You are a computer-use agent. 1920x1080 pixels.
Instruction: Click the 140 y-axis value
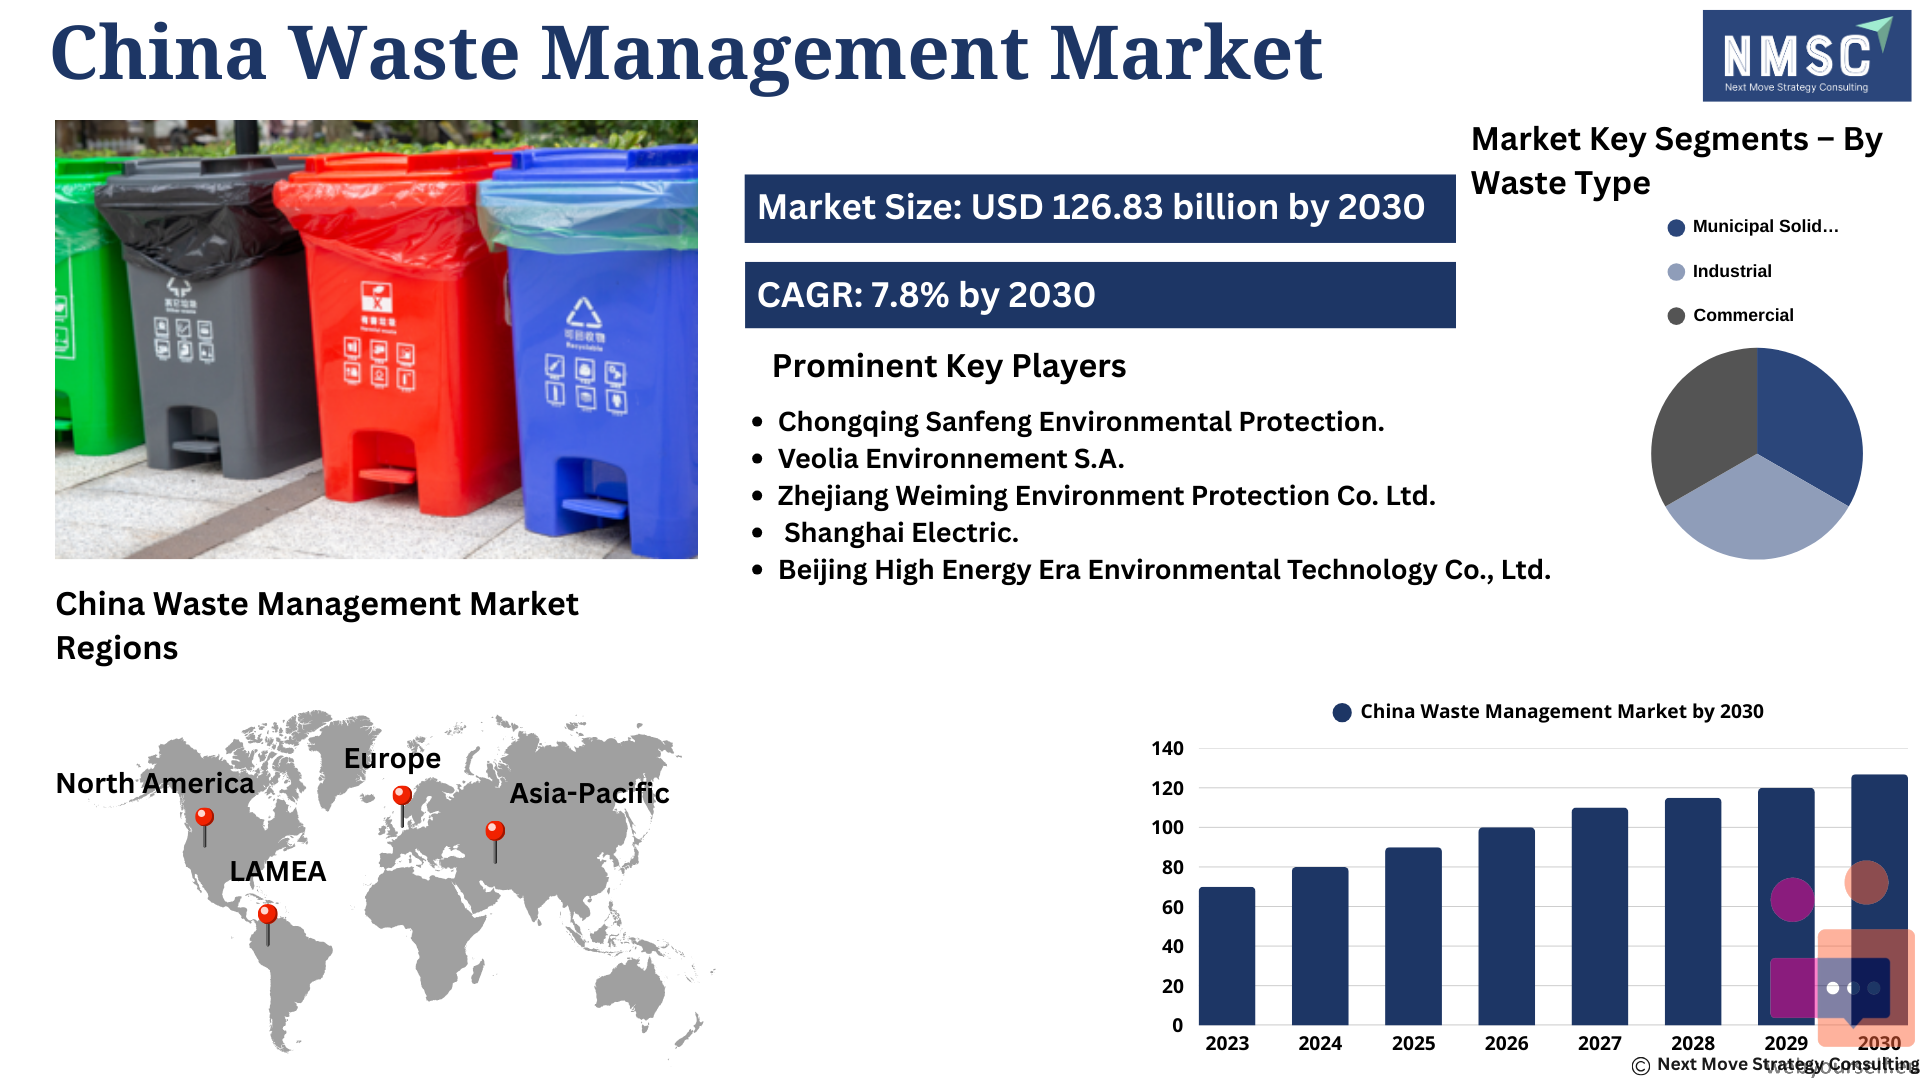pos(1167,749)
